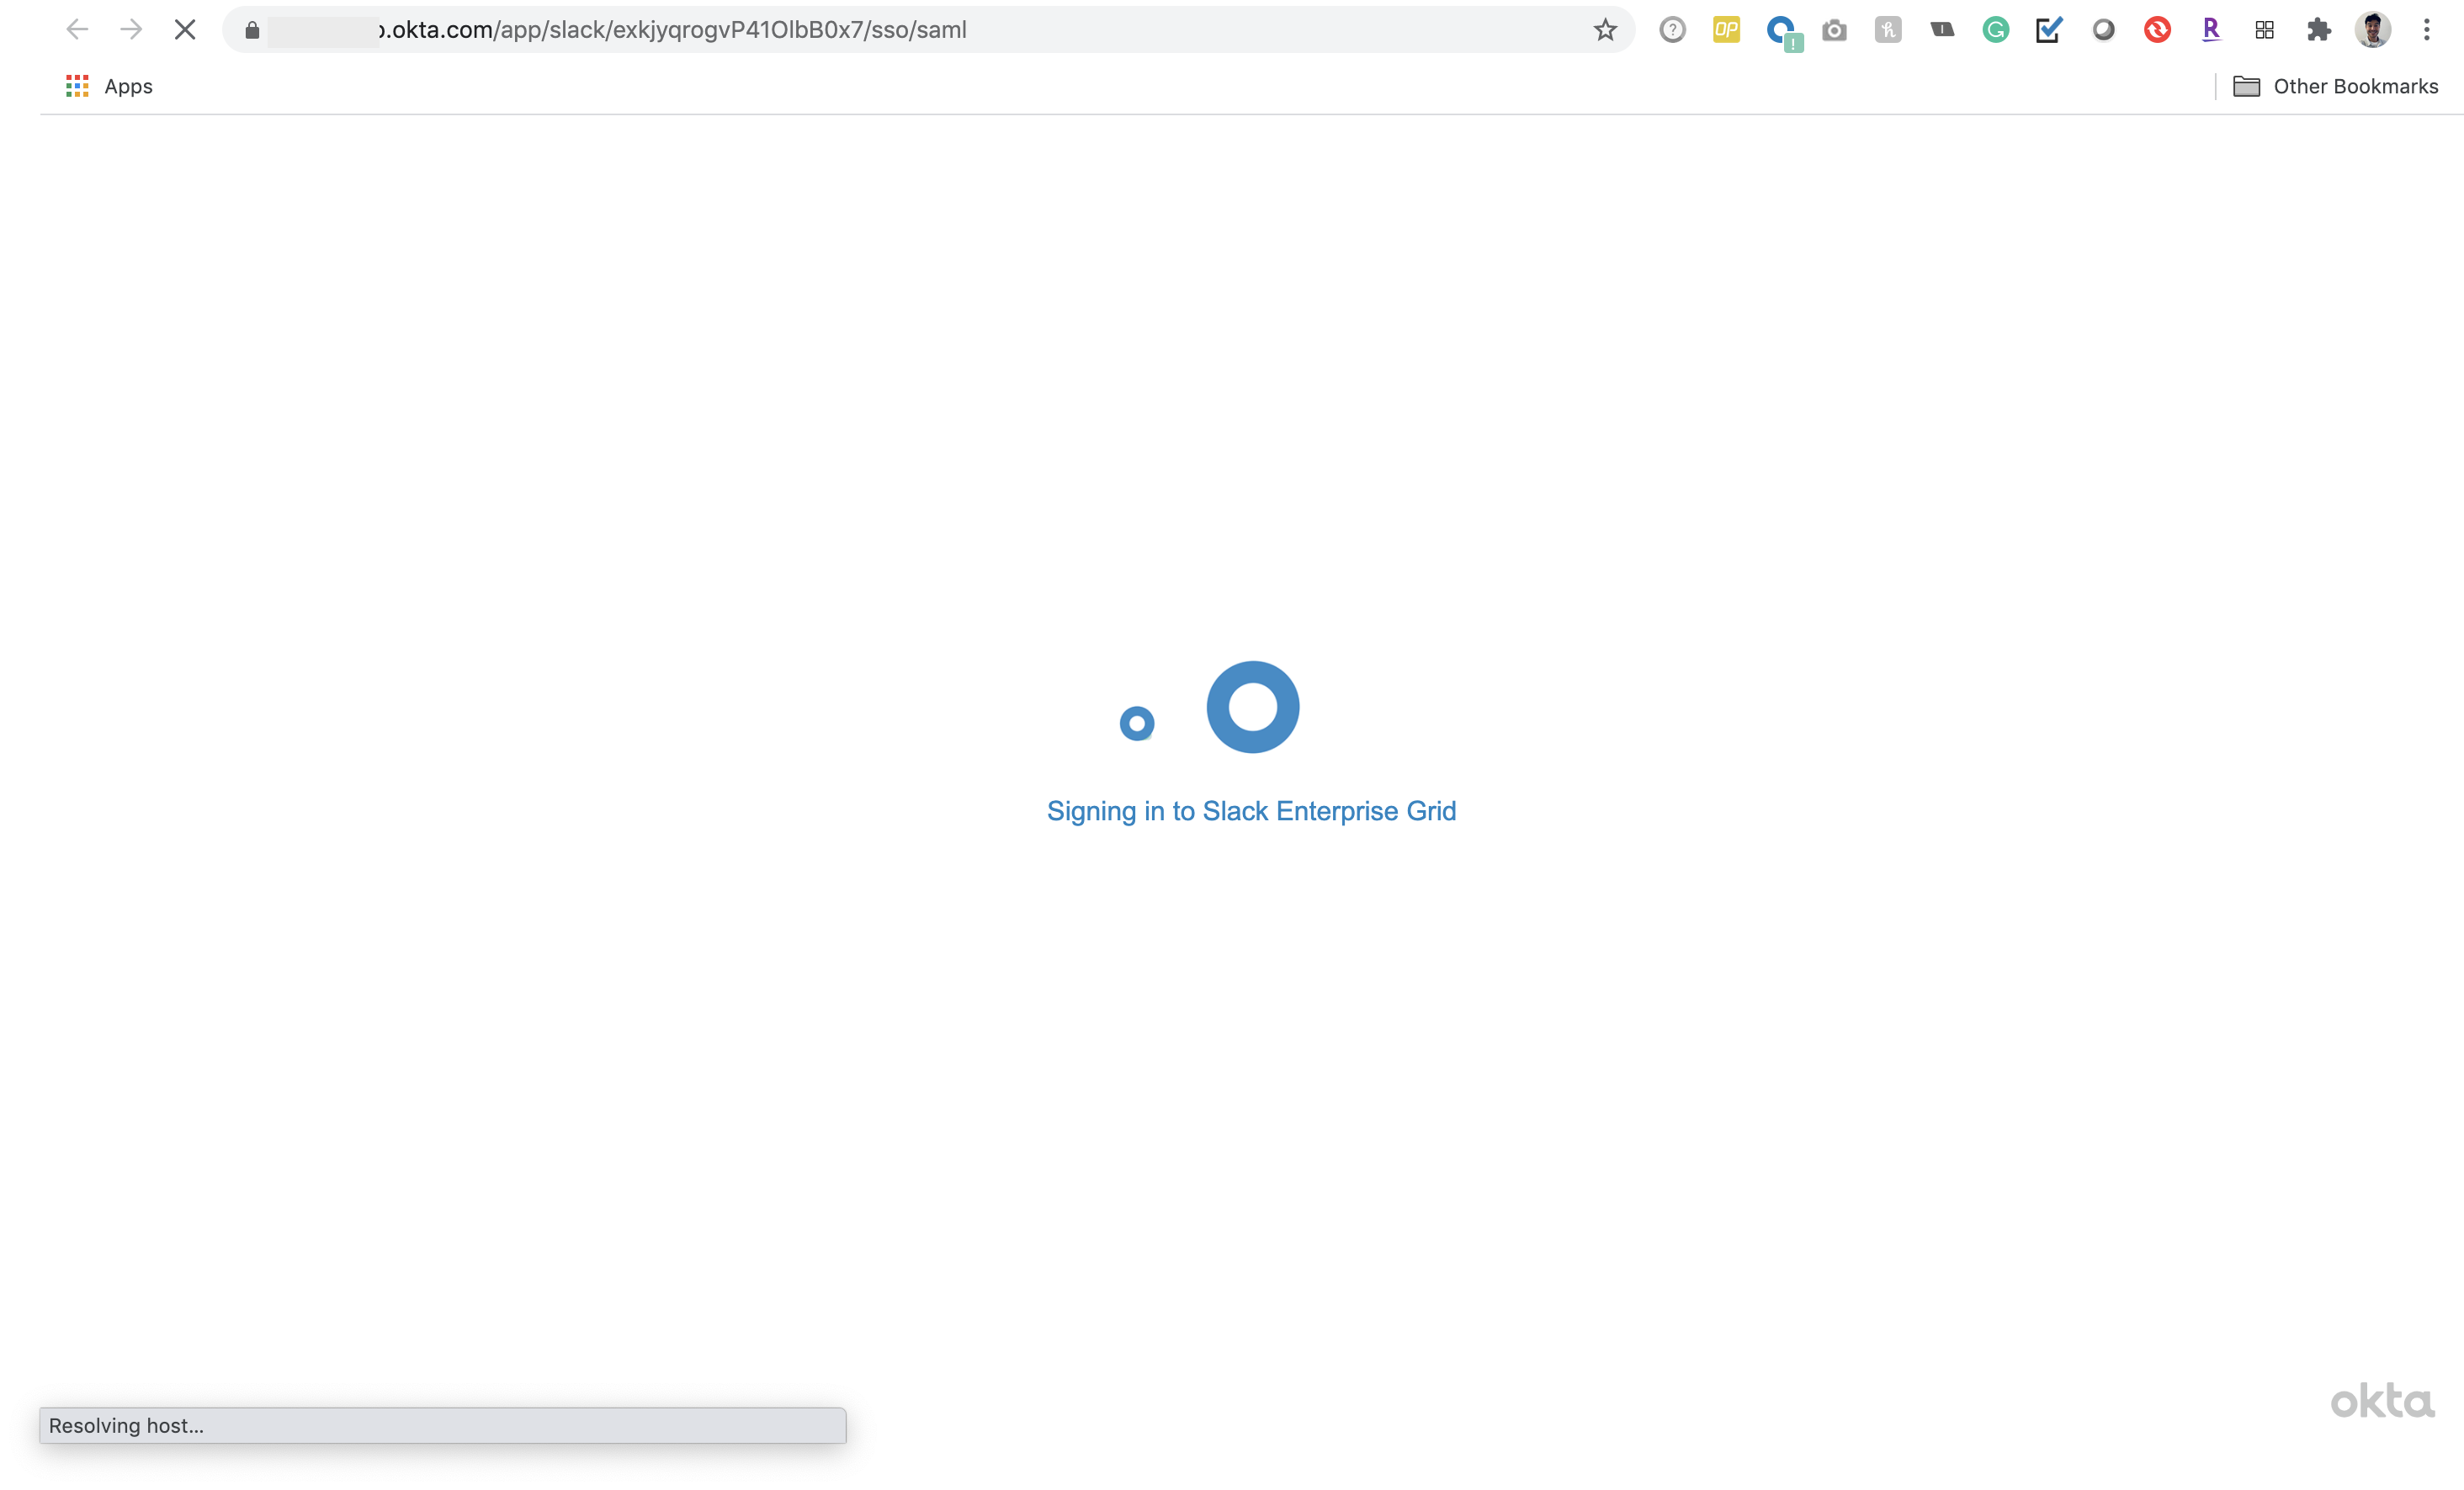Open Chrome's three-dot menu
This screenshot has height=1490, width=2464.
[2428, 30]
